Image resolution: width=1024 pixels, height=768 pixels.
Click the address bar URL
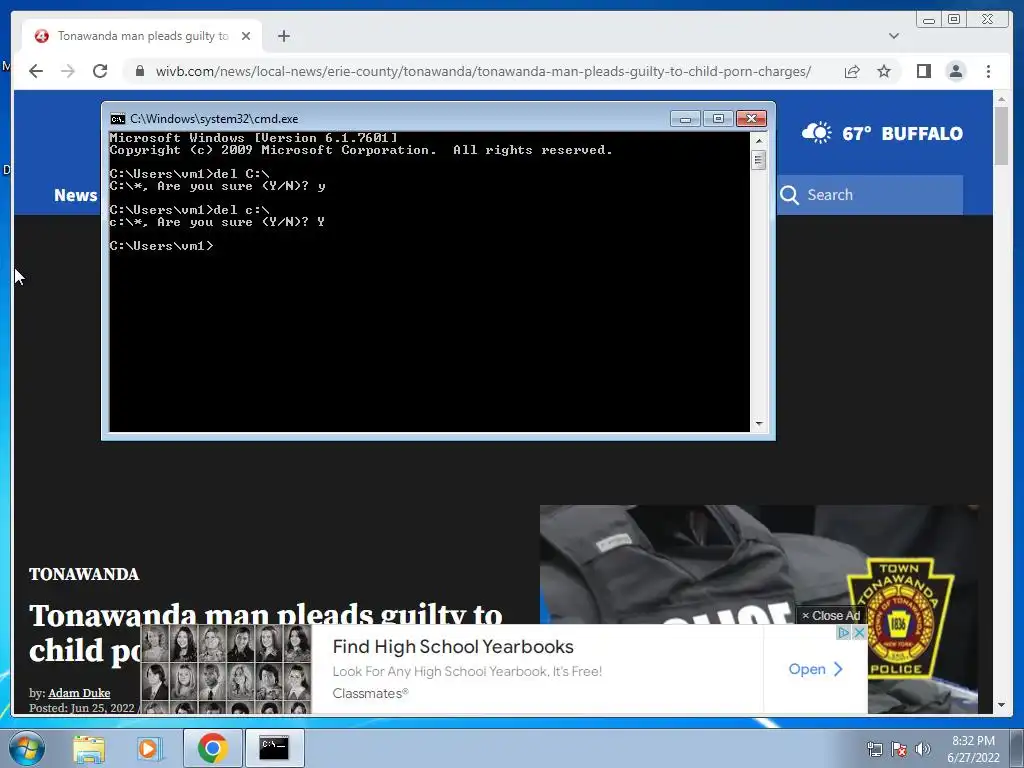483,71
